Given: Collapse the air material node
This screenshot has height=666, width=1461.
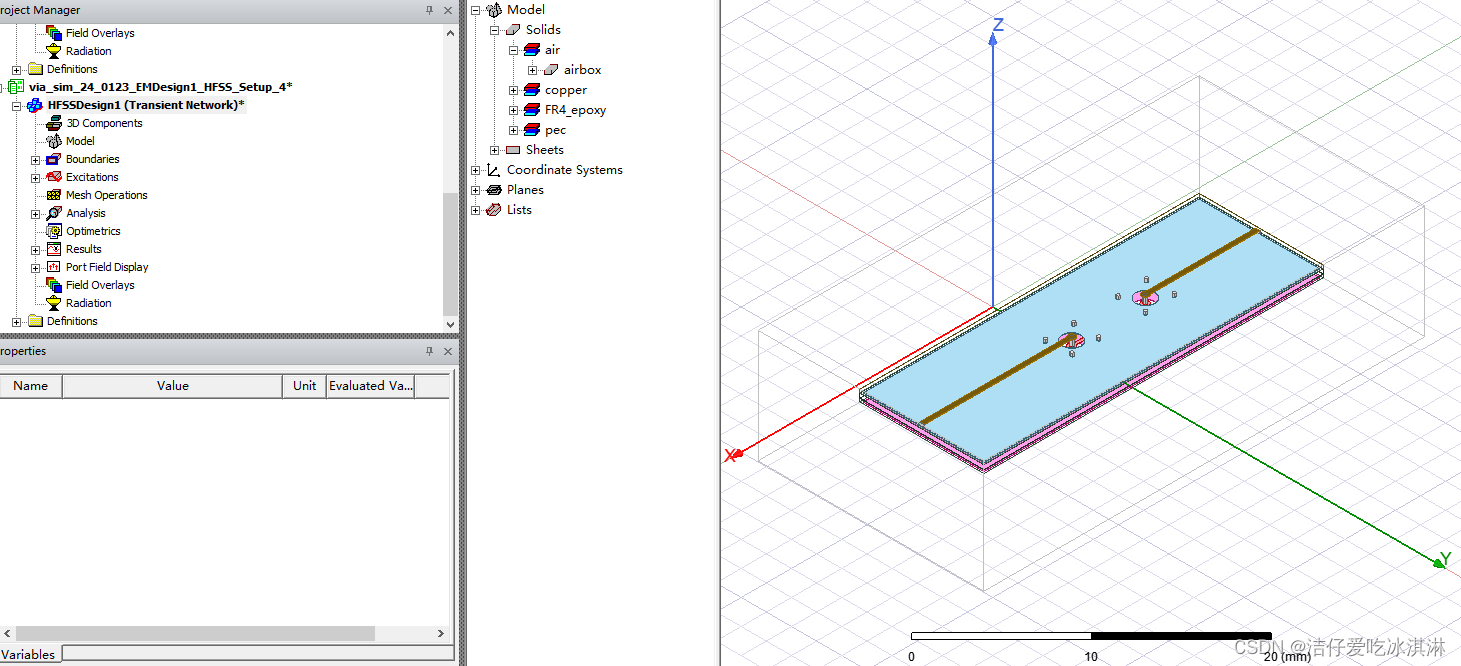Looking at the screenshot, I should click(513, 50).
